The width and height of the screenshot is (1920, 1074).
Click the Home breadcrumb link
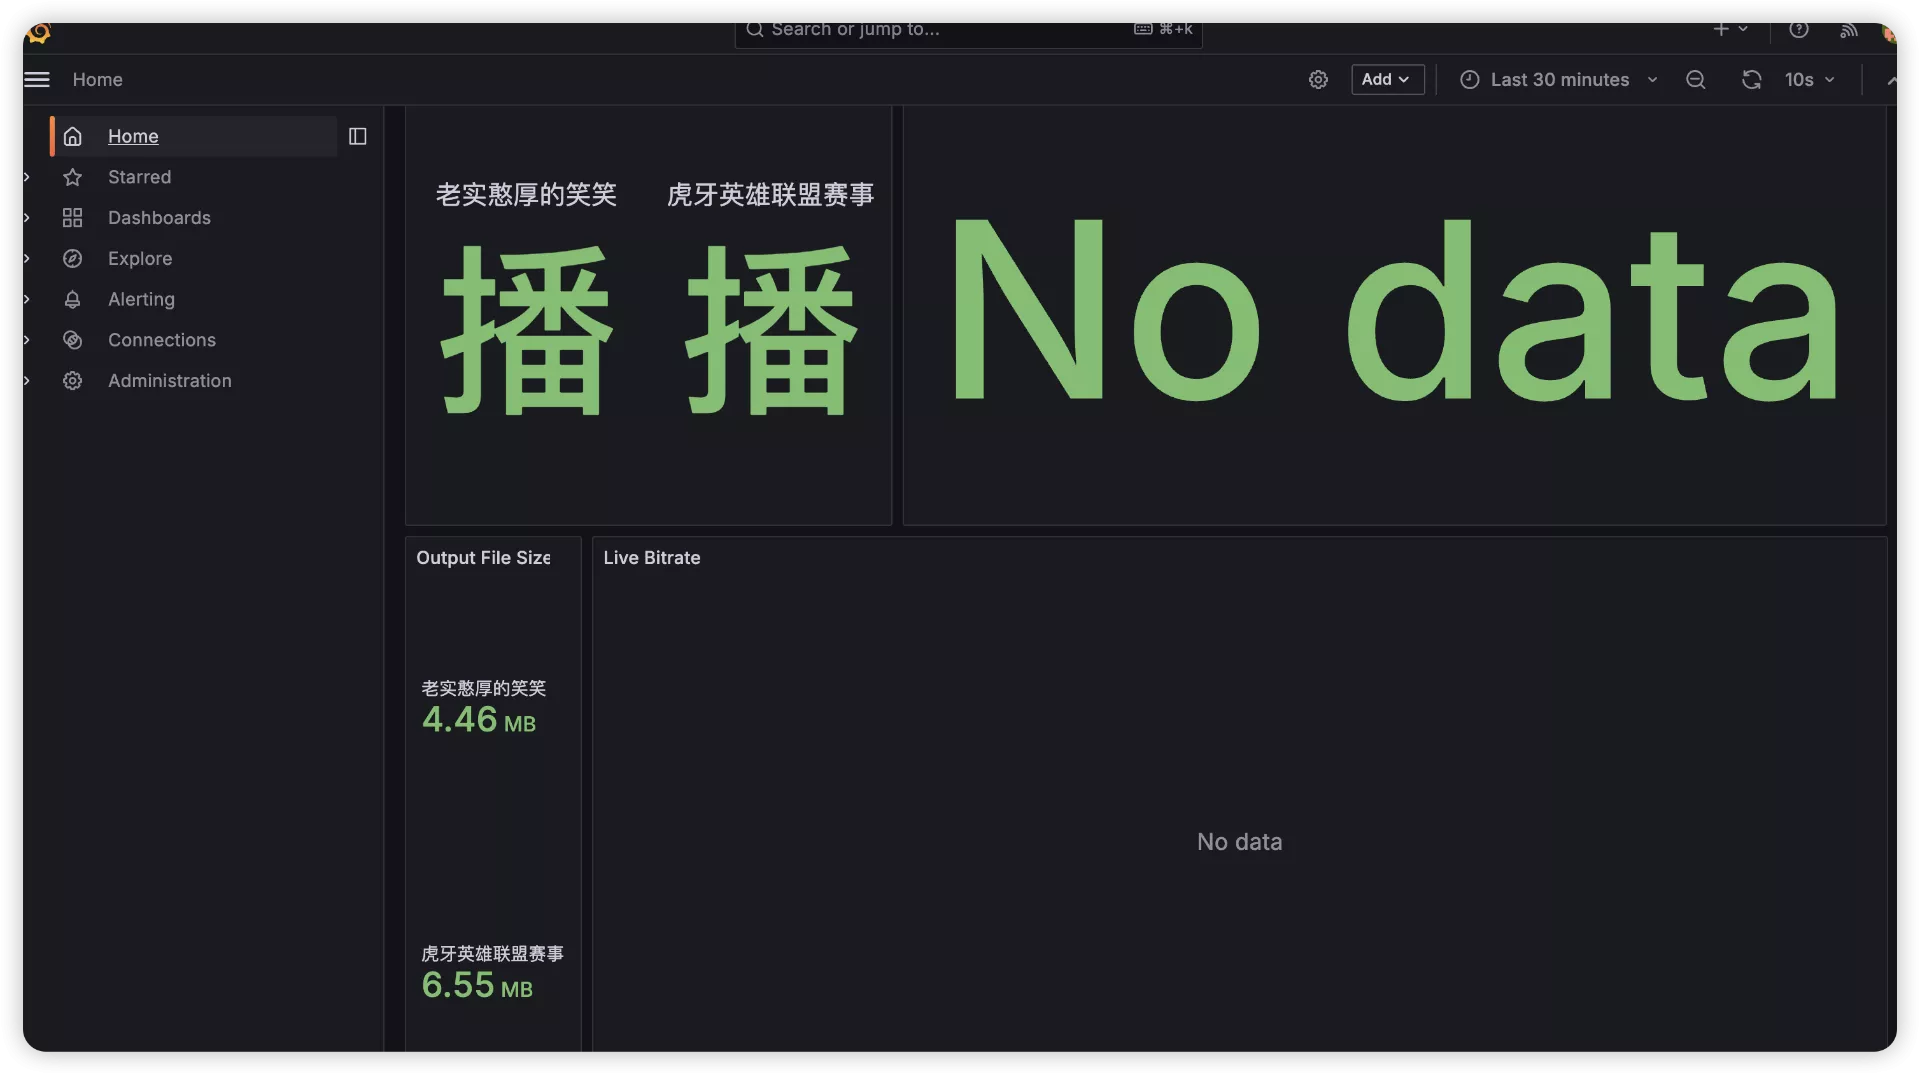tap(97, 80)
